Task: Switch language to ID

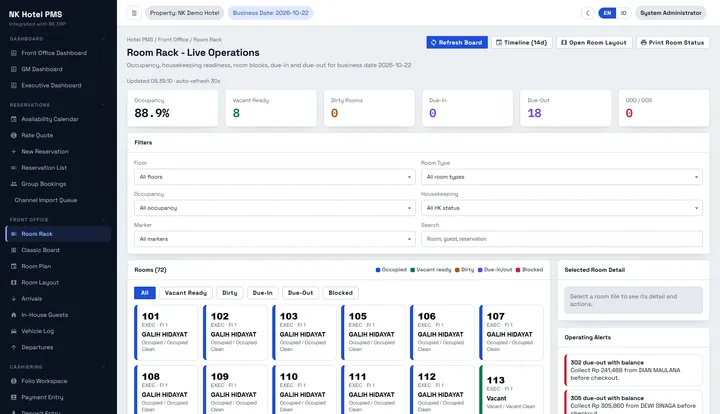Action: pos(623,13)
